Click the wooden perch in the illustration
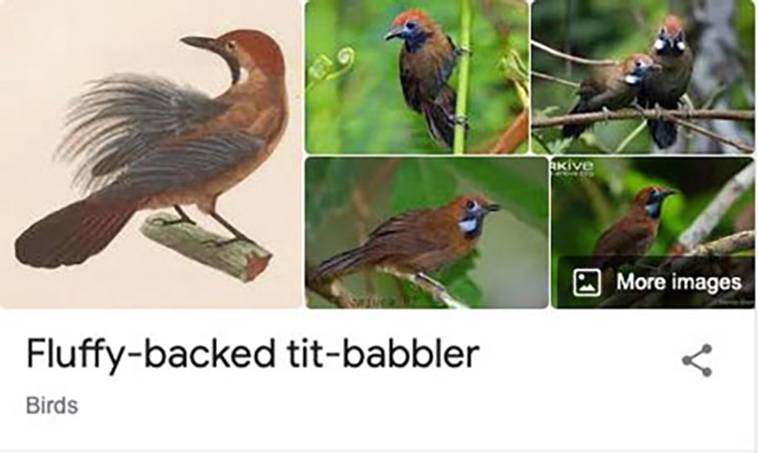The height and width of the screenshot is (453, 758). (207, 247)
